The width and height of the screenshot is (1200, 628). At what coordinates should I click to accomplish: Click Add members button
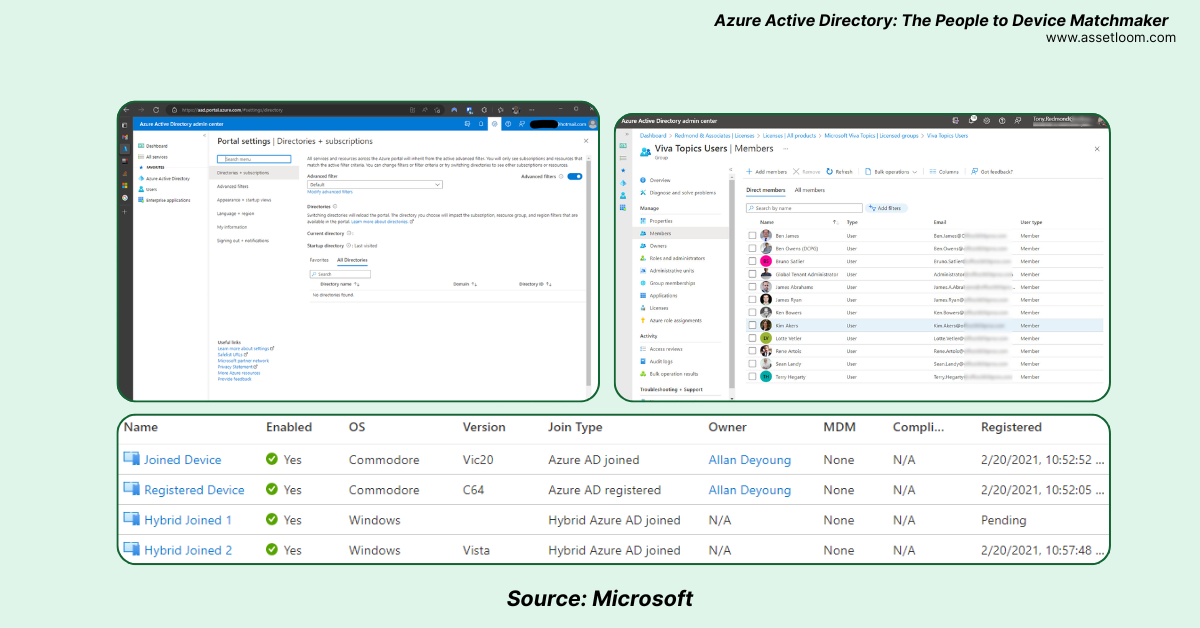click(x=767, y=172)
